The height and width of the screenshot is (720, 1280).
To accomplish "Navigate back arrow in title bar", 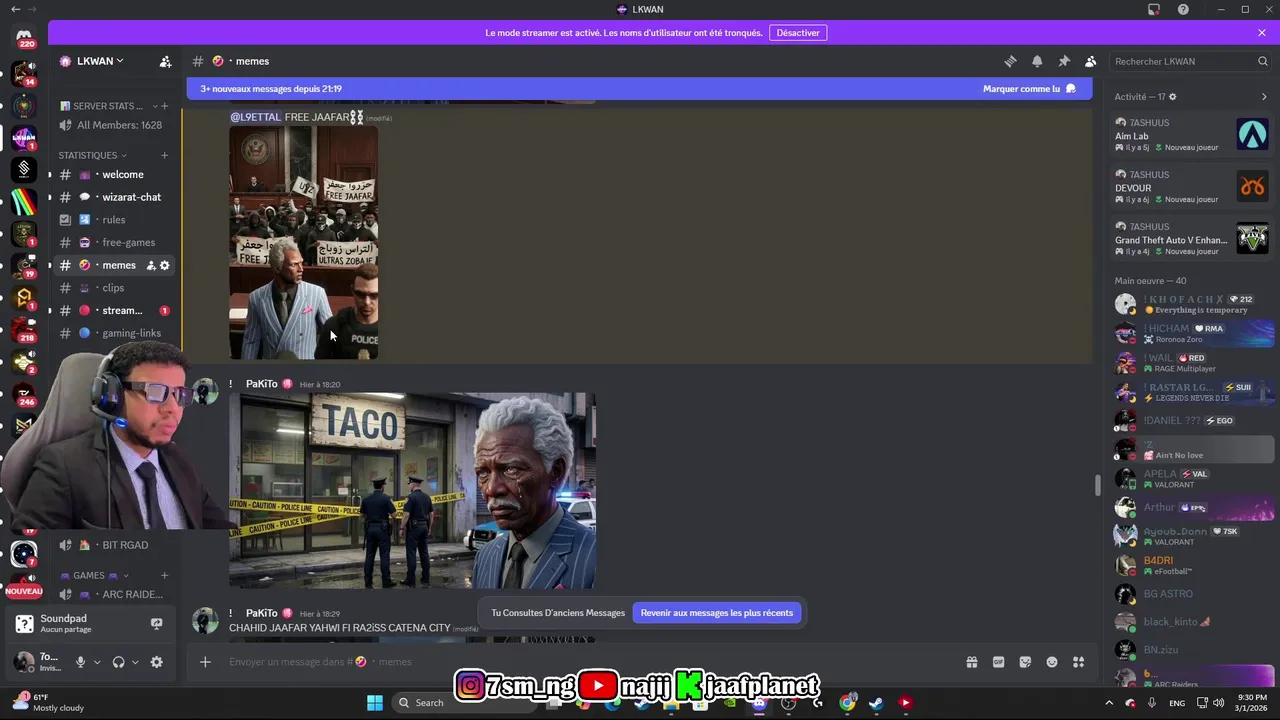I will click(x=15, y=9).
